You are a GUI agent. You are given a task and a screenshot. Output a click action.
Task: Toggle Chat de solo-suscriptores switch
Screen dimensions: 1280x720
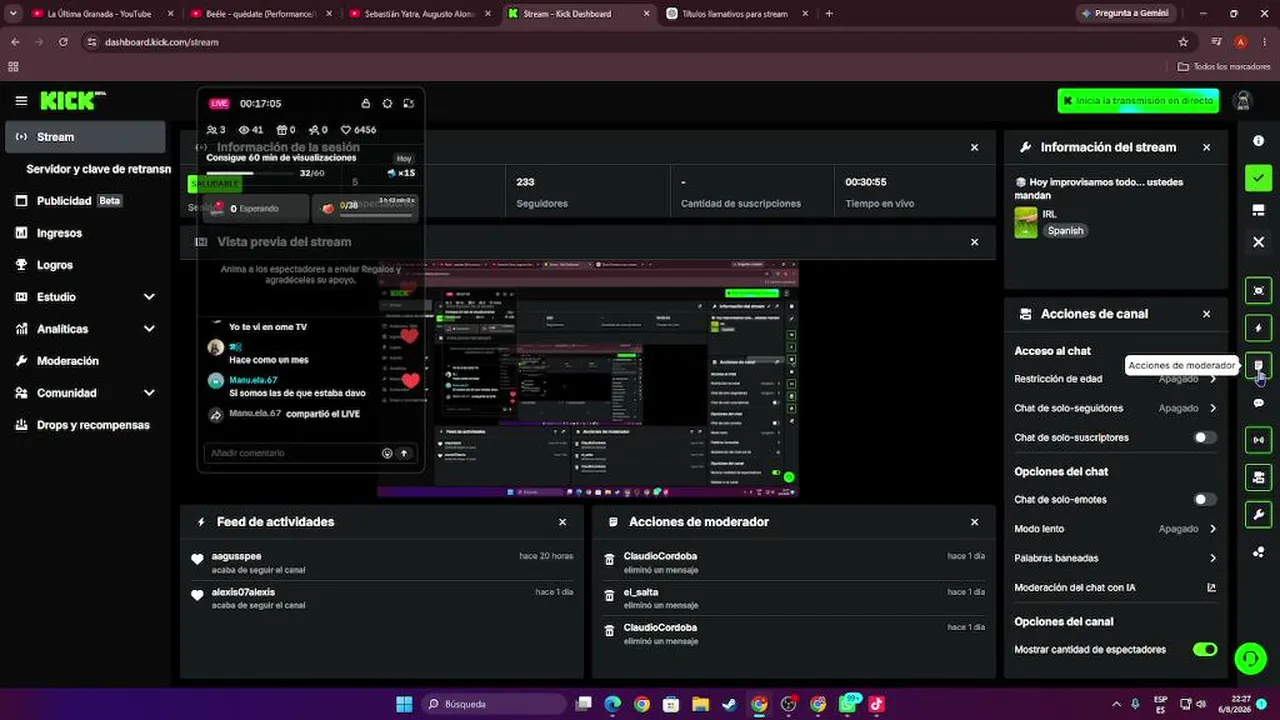click(1205, 438)
